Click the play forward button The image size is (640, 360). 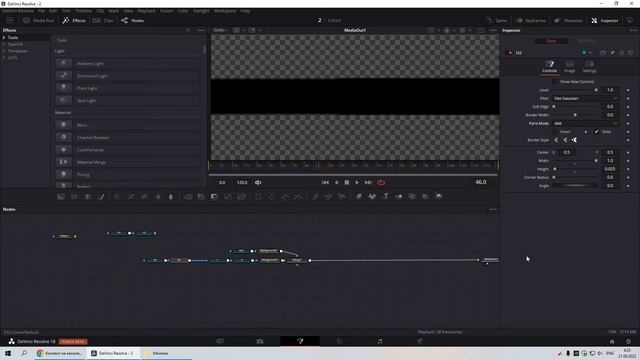coord(357,182)
